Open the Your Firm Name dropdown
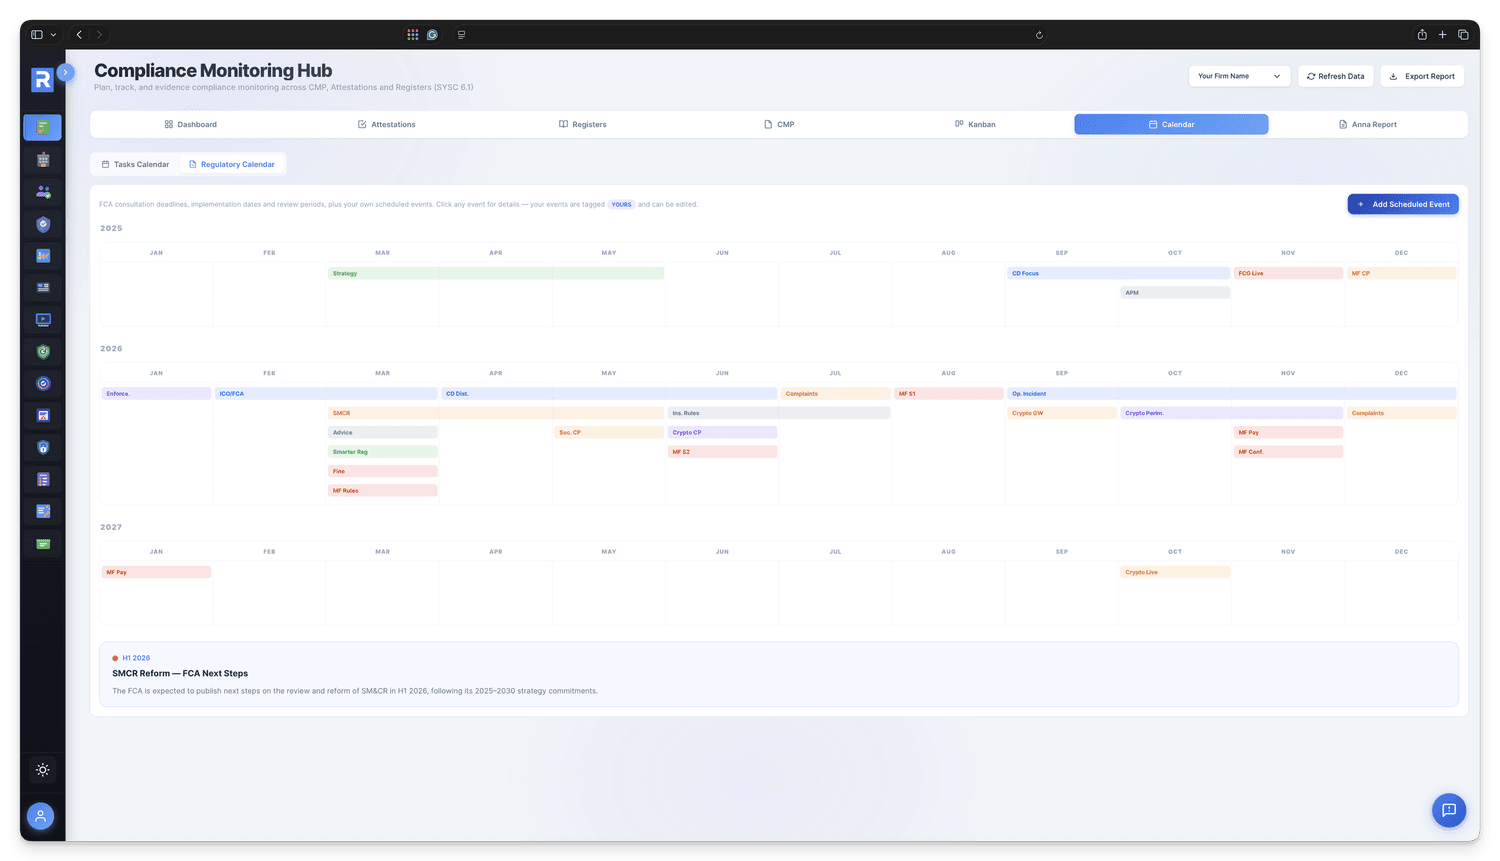The height and width of the screenshot is (861, 1500). pyautogui.click(x=1239, y=76)
